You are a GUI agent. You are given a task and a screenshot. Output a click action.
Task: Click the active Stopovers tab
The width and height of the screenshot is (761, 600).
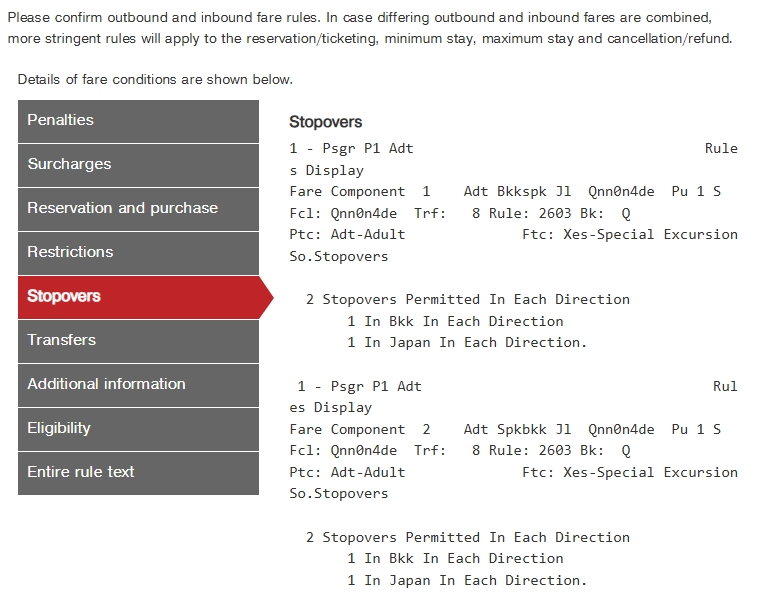pyautogui.click(x=138, y=297)
